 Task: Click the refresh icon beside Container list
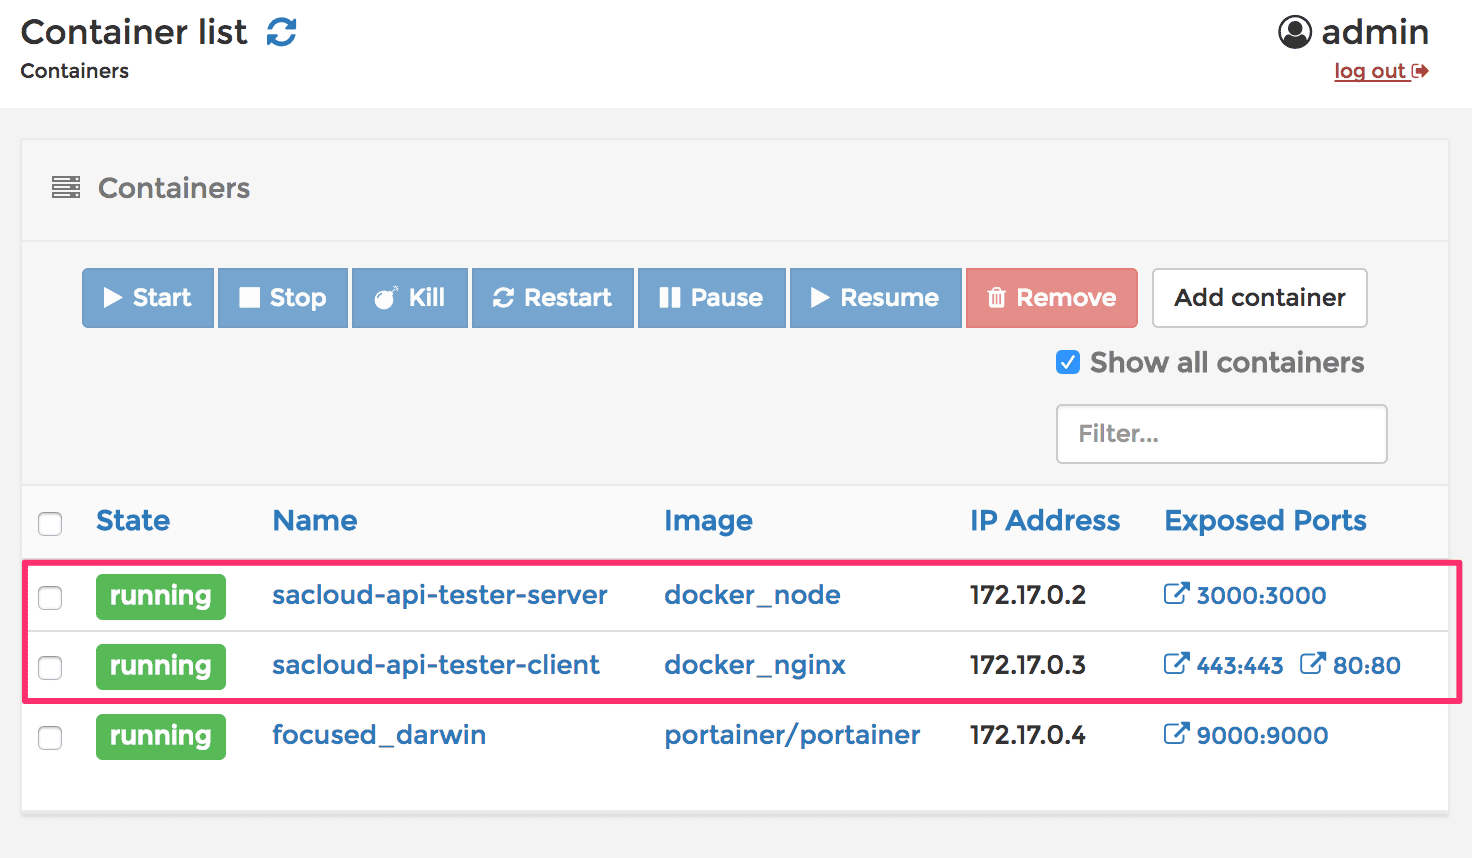[x=282, y=32]
